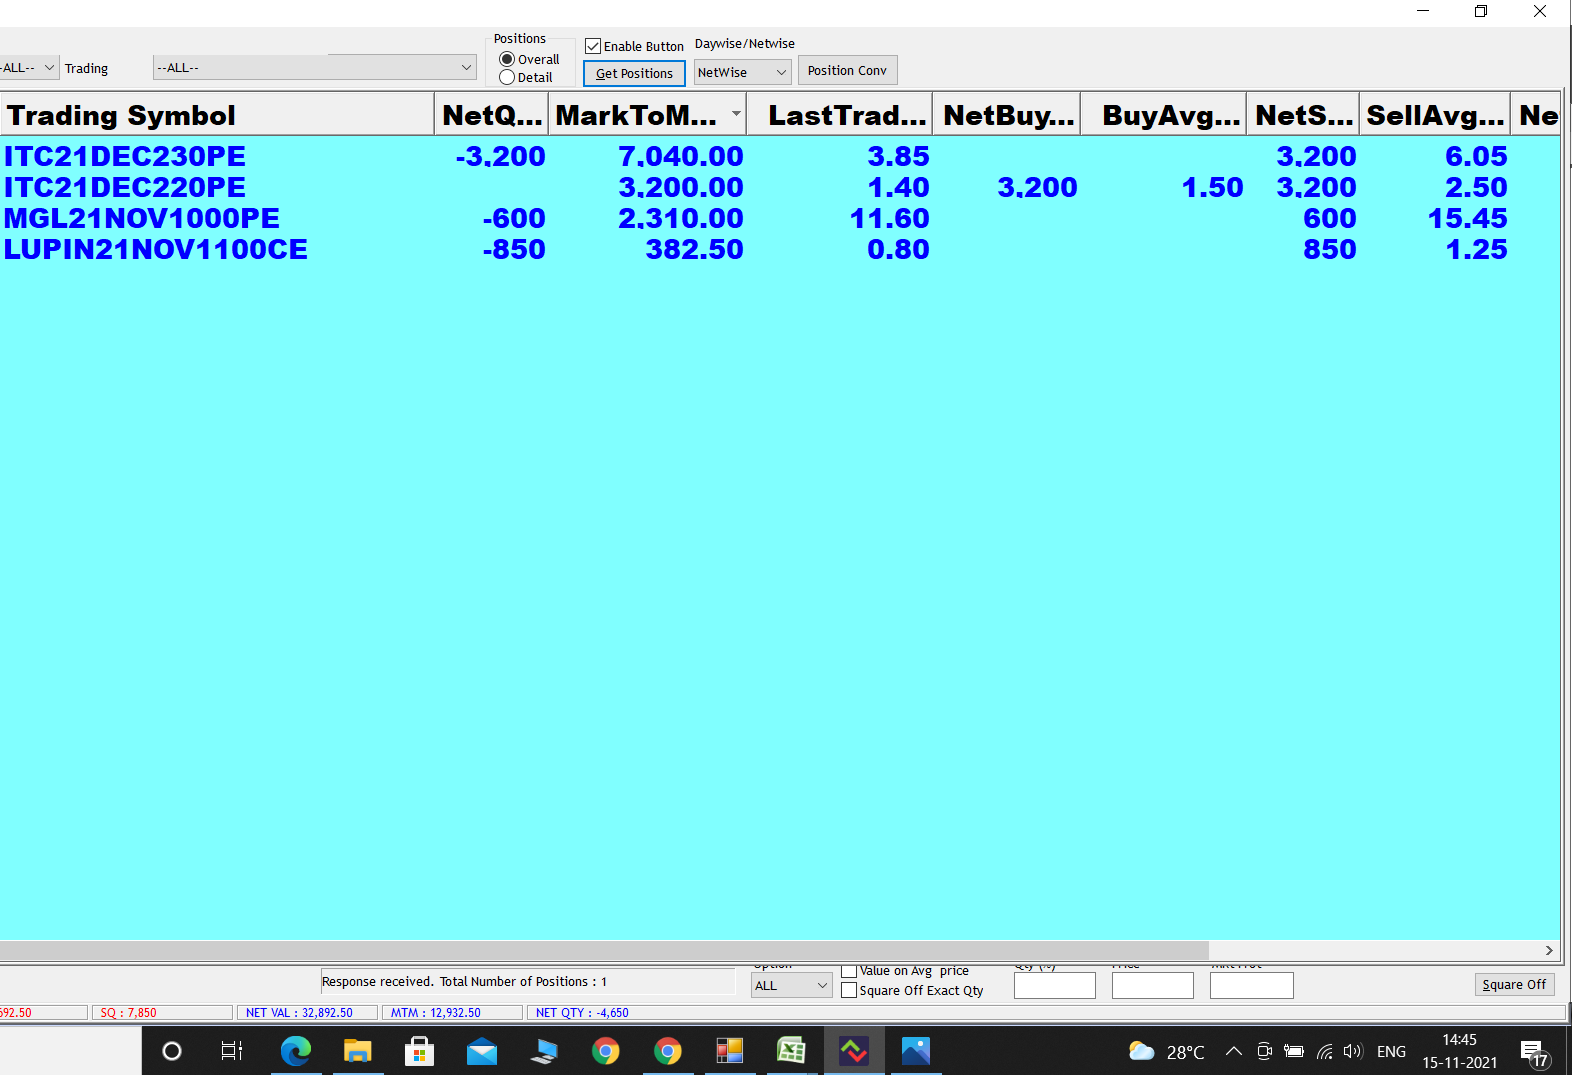Image resolution: width=1572 pixels, height=1075 pixels.
Task: Click Position Conv button
Action: [x=847, y=70]
